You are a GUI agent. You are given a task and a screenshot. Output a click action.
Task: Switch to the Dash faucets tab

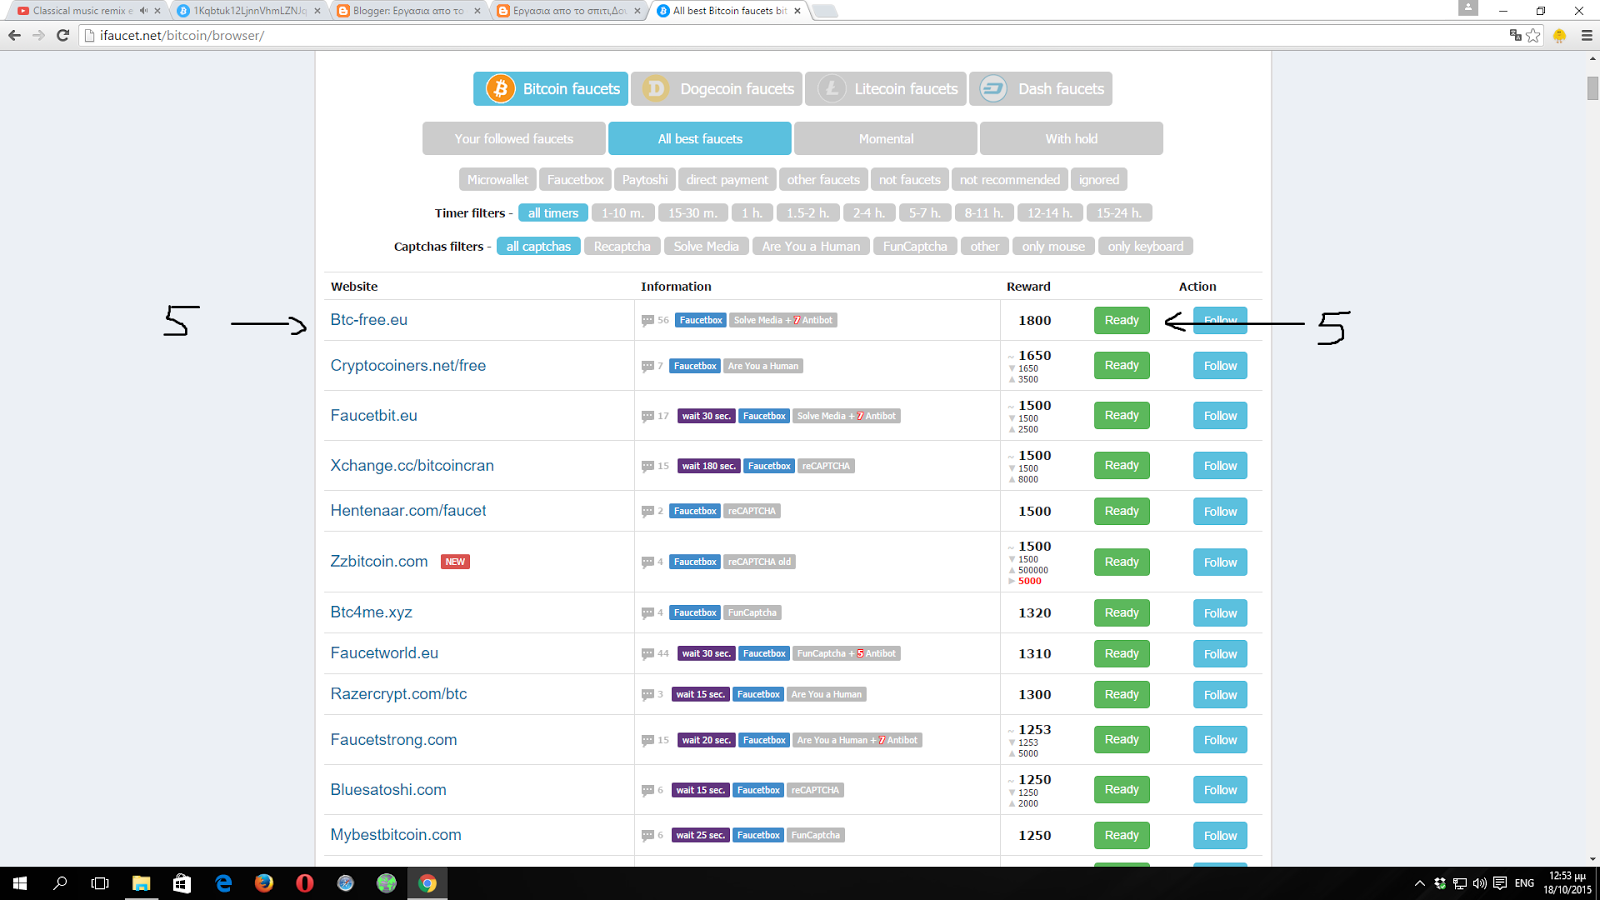(x=1041, y=89)
